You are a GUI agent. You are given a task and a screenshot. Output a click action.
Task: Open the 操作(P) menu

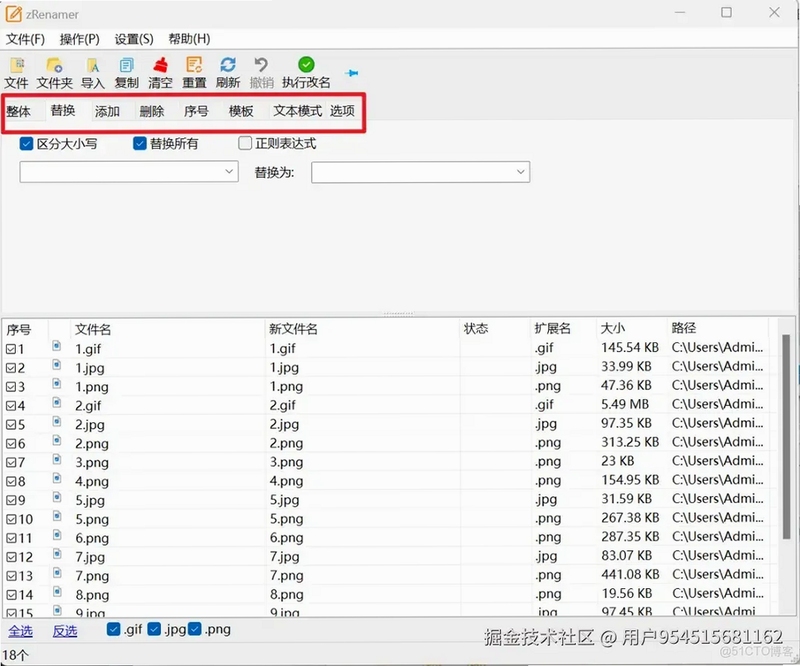80,39
